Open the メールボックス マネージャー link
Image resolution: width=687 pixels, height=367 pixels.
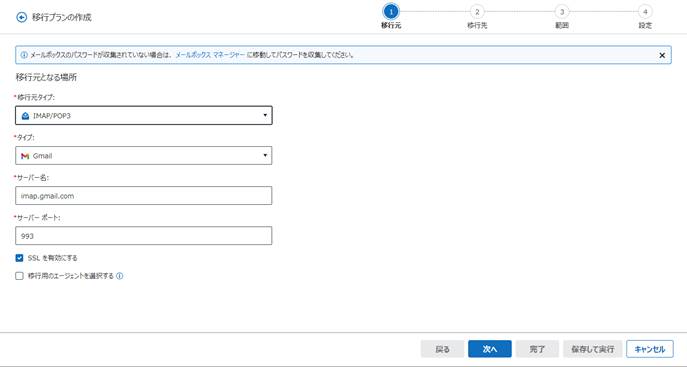(210, 55)
